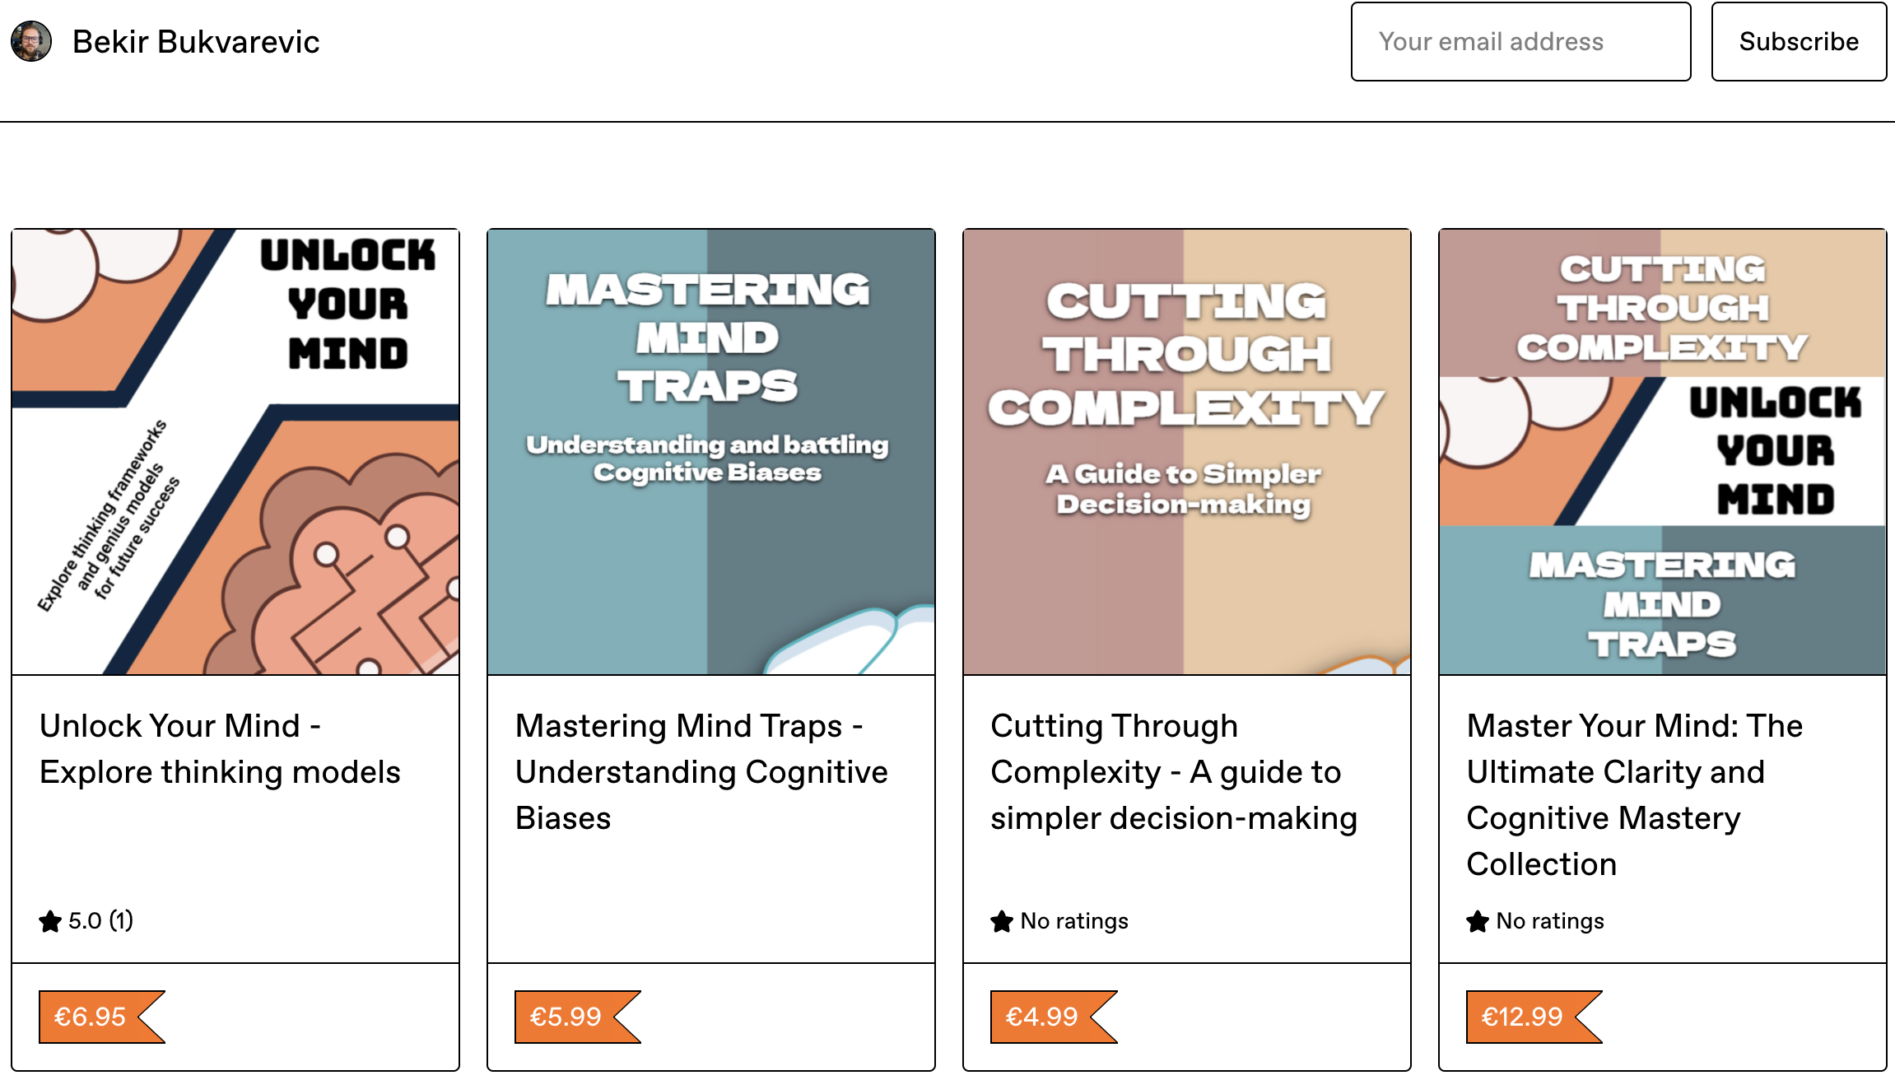Focus the email address input field
This screenshot has height=1080, width=1895.
click(1520, 42)
